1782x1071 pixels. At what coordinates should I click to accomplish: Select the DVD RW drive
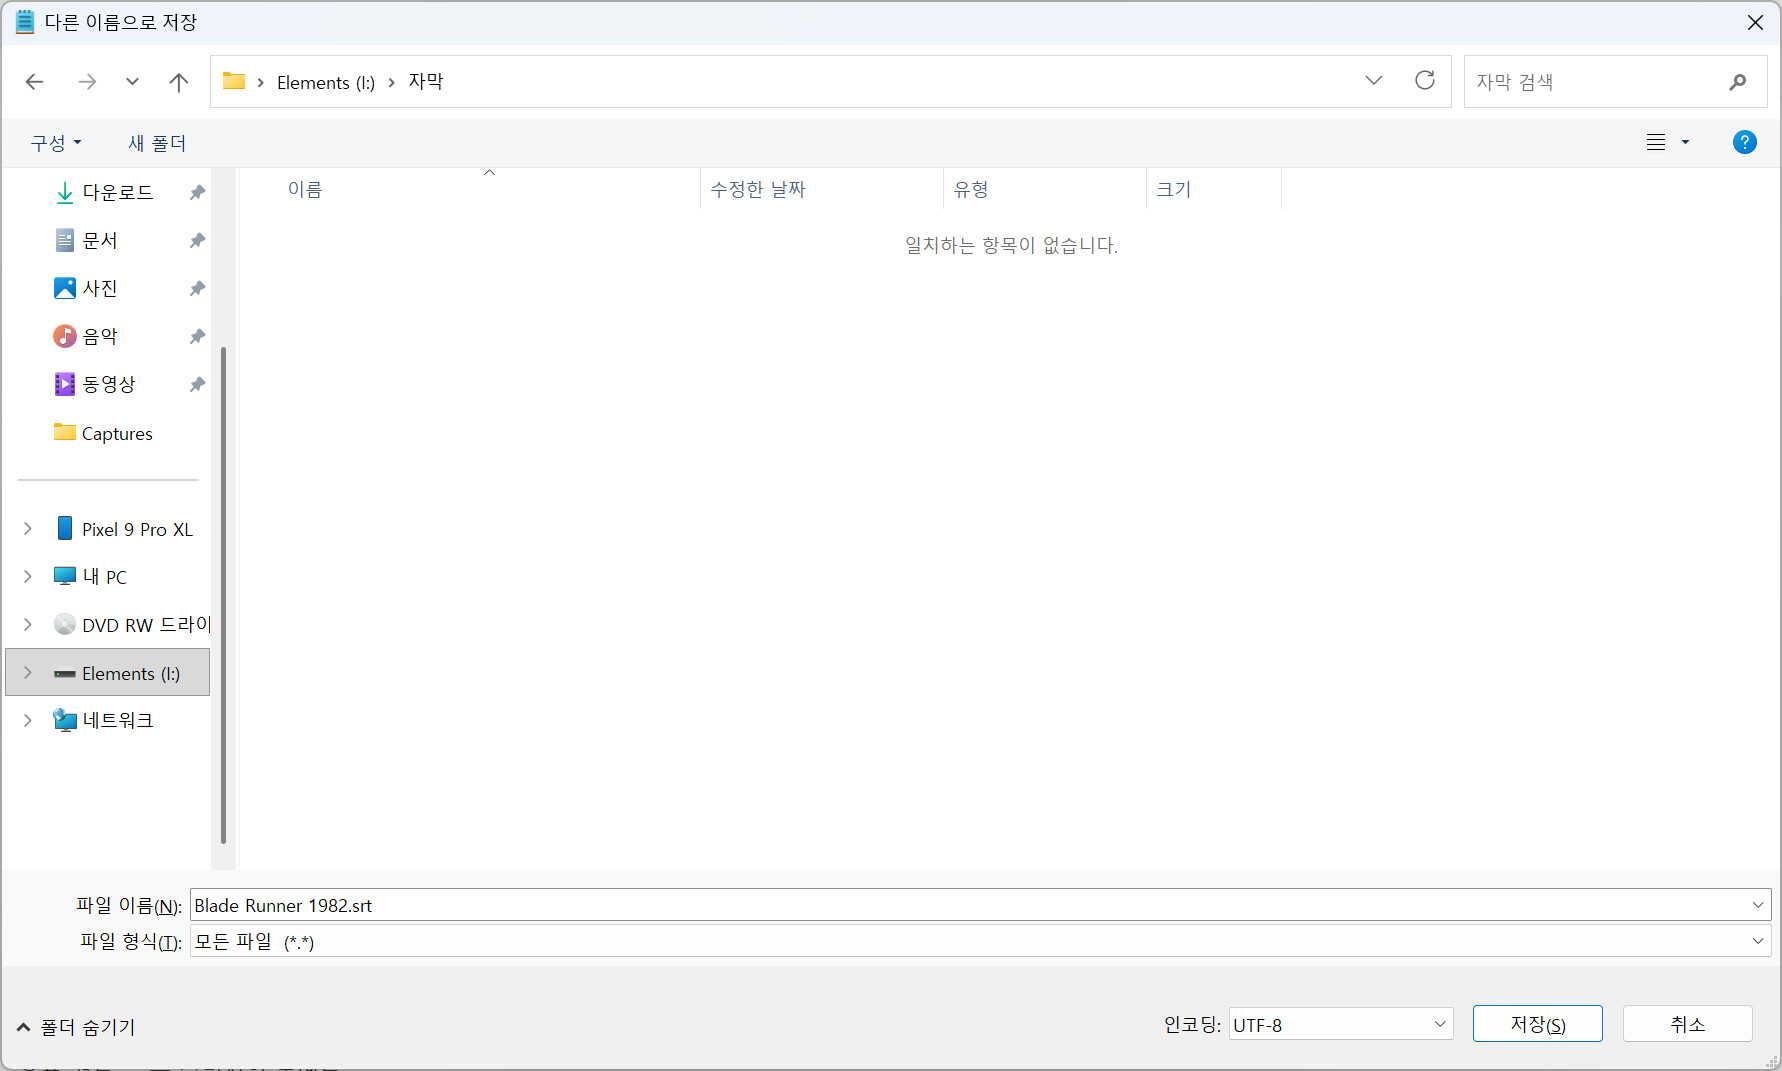click(146, 625)
